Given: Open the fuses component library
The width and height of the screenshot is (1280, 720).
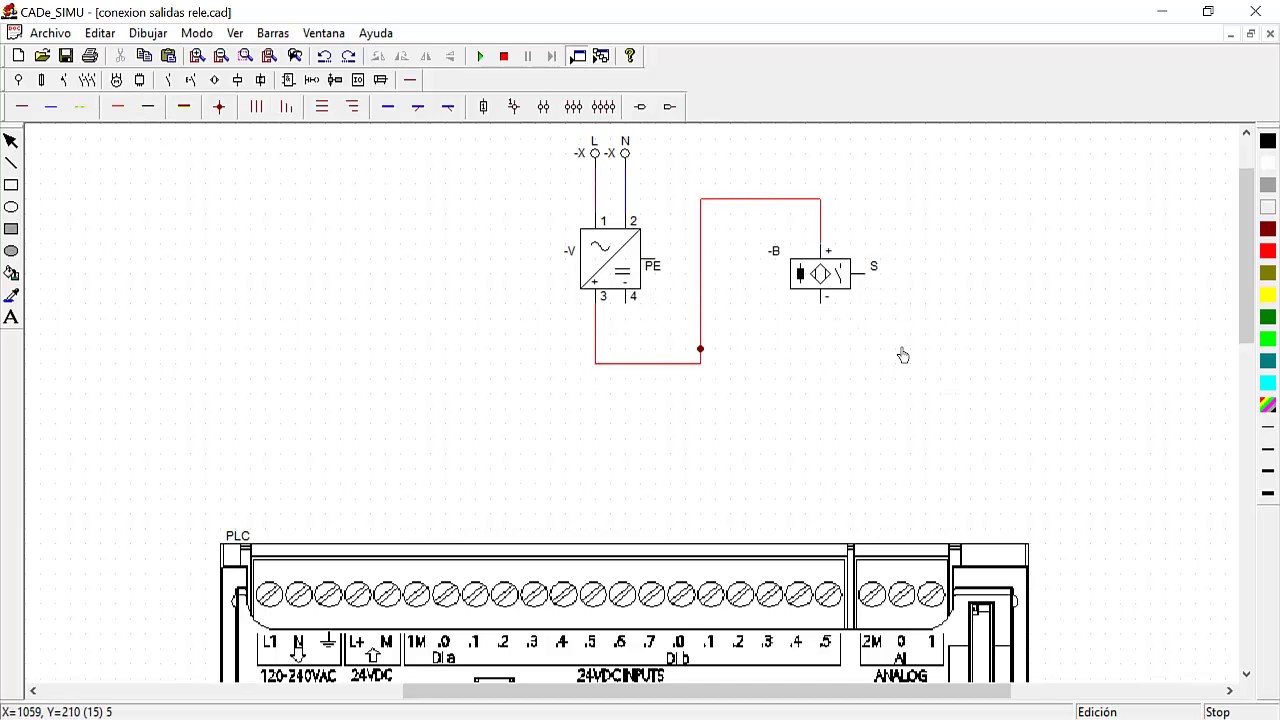Looking at the screenshot, I should coord(41,80).
